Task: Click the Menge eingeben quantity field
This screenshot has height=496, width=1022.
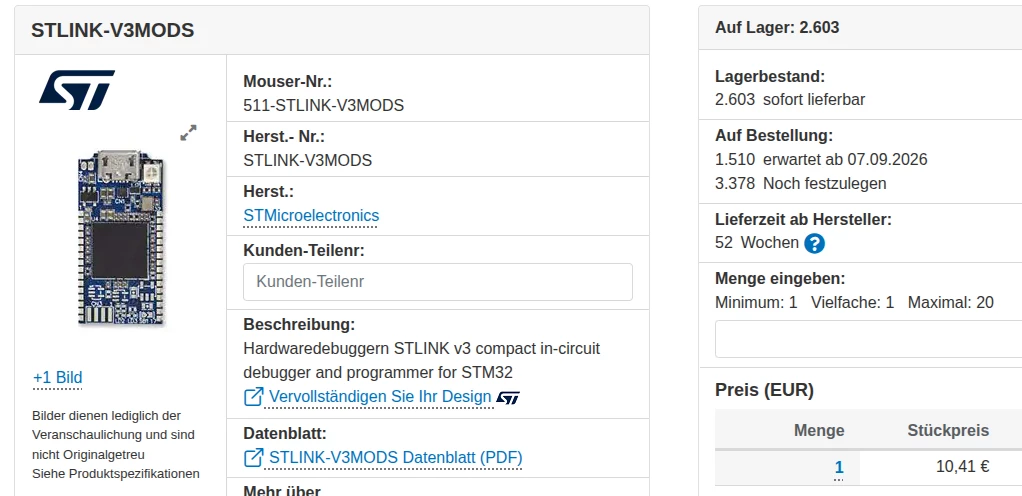Action: [868, 339]
